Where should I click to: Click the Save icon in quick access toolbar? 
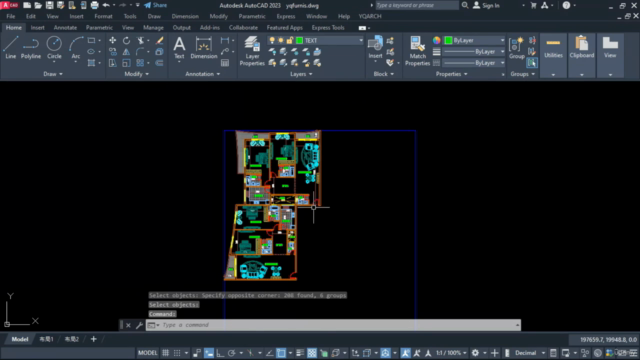pyautogui.click(x=49, y=5)
